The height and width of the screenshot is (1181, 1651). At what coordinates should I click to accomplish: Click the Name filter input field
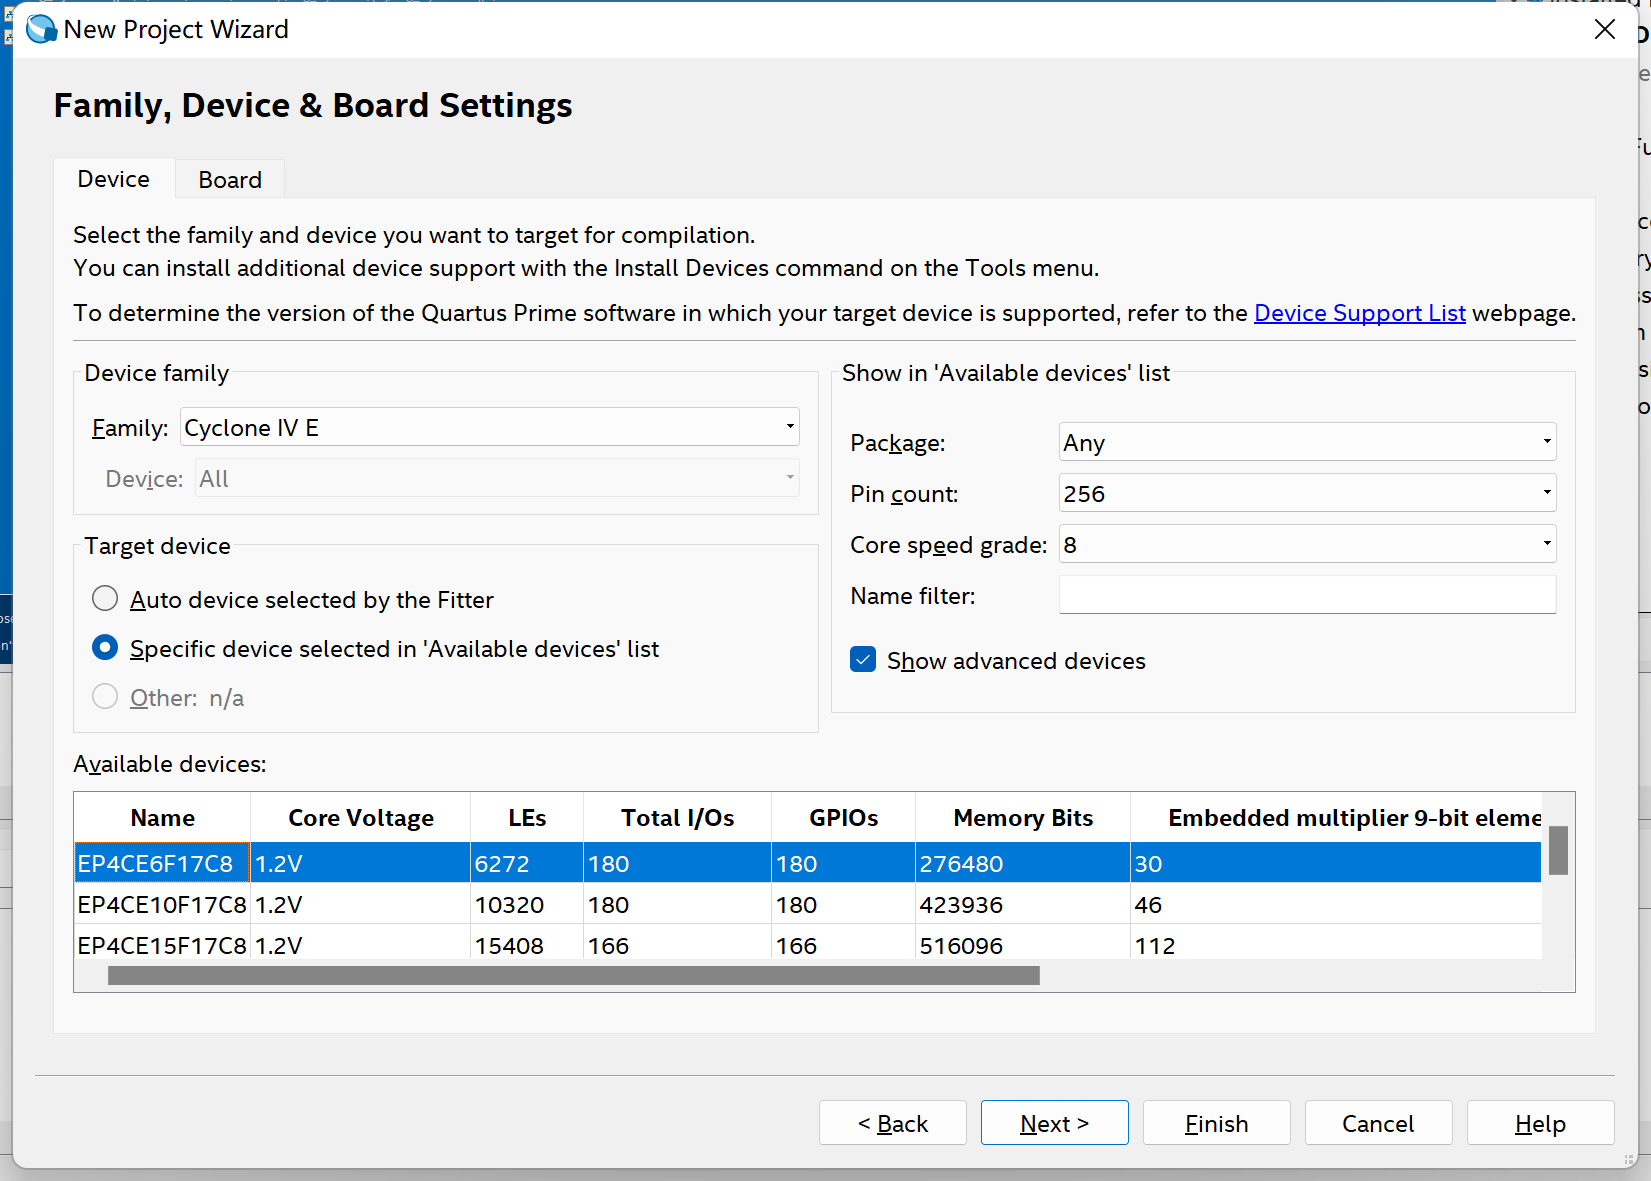1307,595
